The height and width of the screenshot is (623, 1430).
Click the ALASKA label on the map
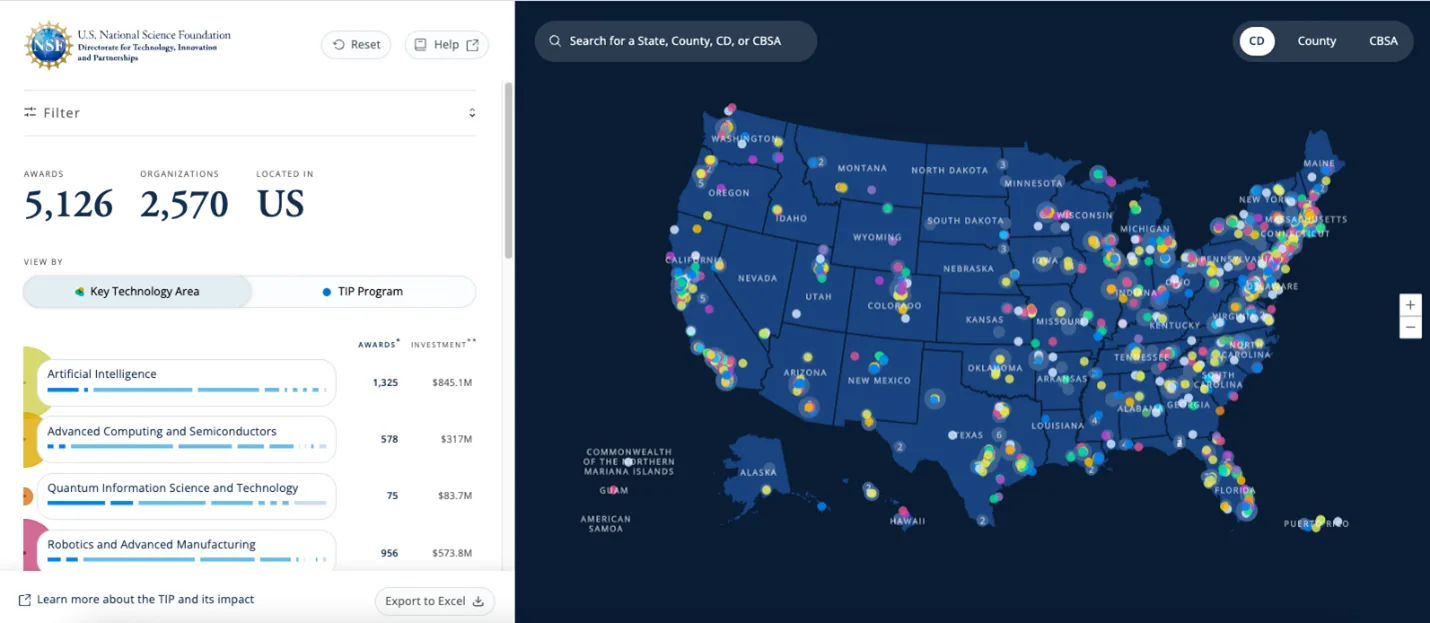[x=758, y=472]
